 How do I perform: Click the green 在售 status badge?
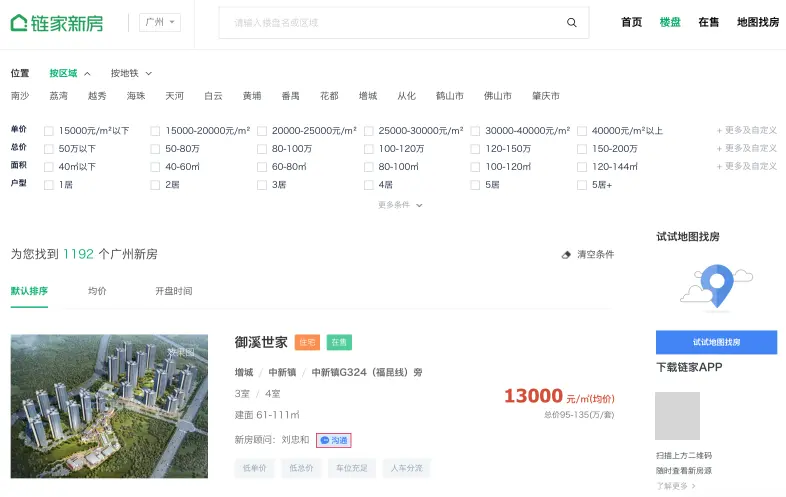click(x=340, y=342)
